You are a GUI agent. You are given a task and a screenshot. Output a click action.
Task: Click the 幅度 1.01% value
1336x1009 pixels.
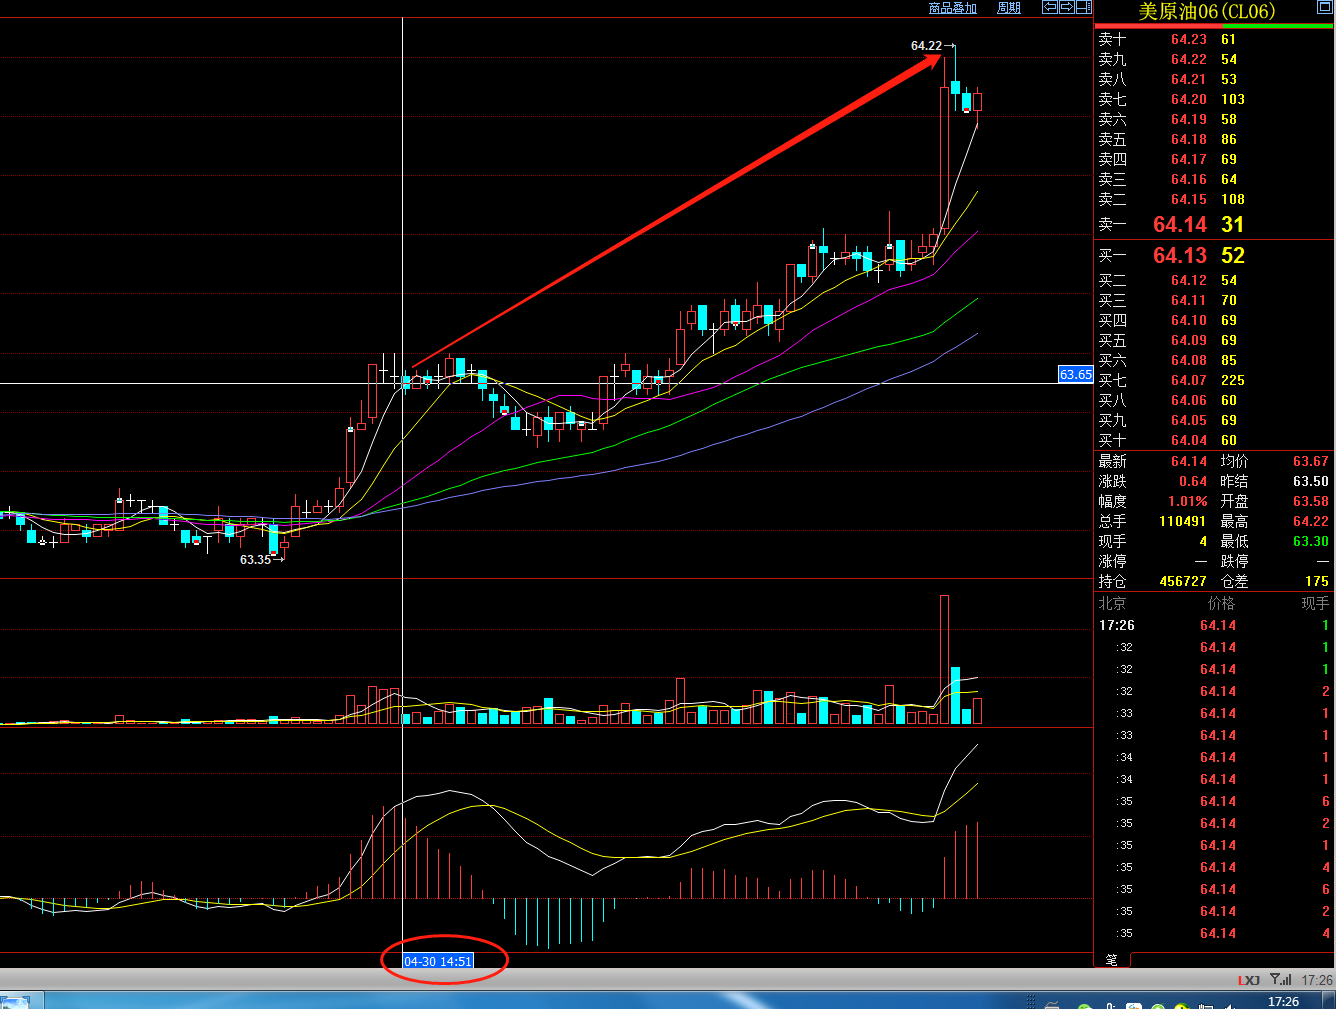pyautogui.click(x=1188, y=501)
